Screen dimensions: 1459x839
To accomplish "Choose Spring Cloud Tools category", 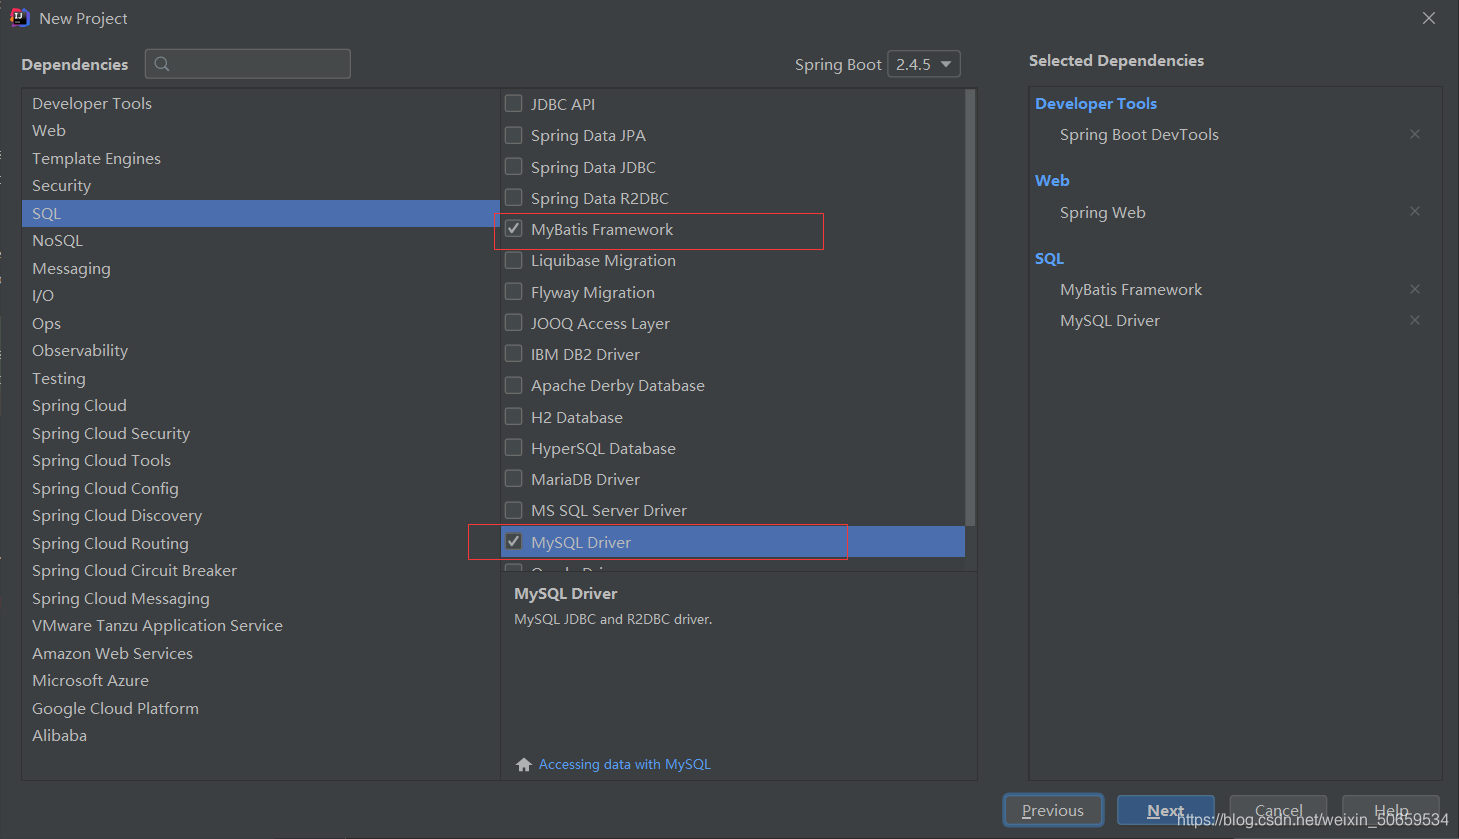I will click(261, 460).
